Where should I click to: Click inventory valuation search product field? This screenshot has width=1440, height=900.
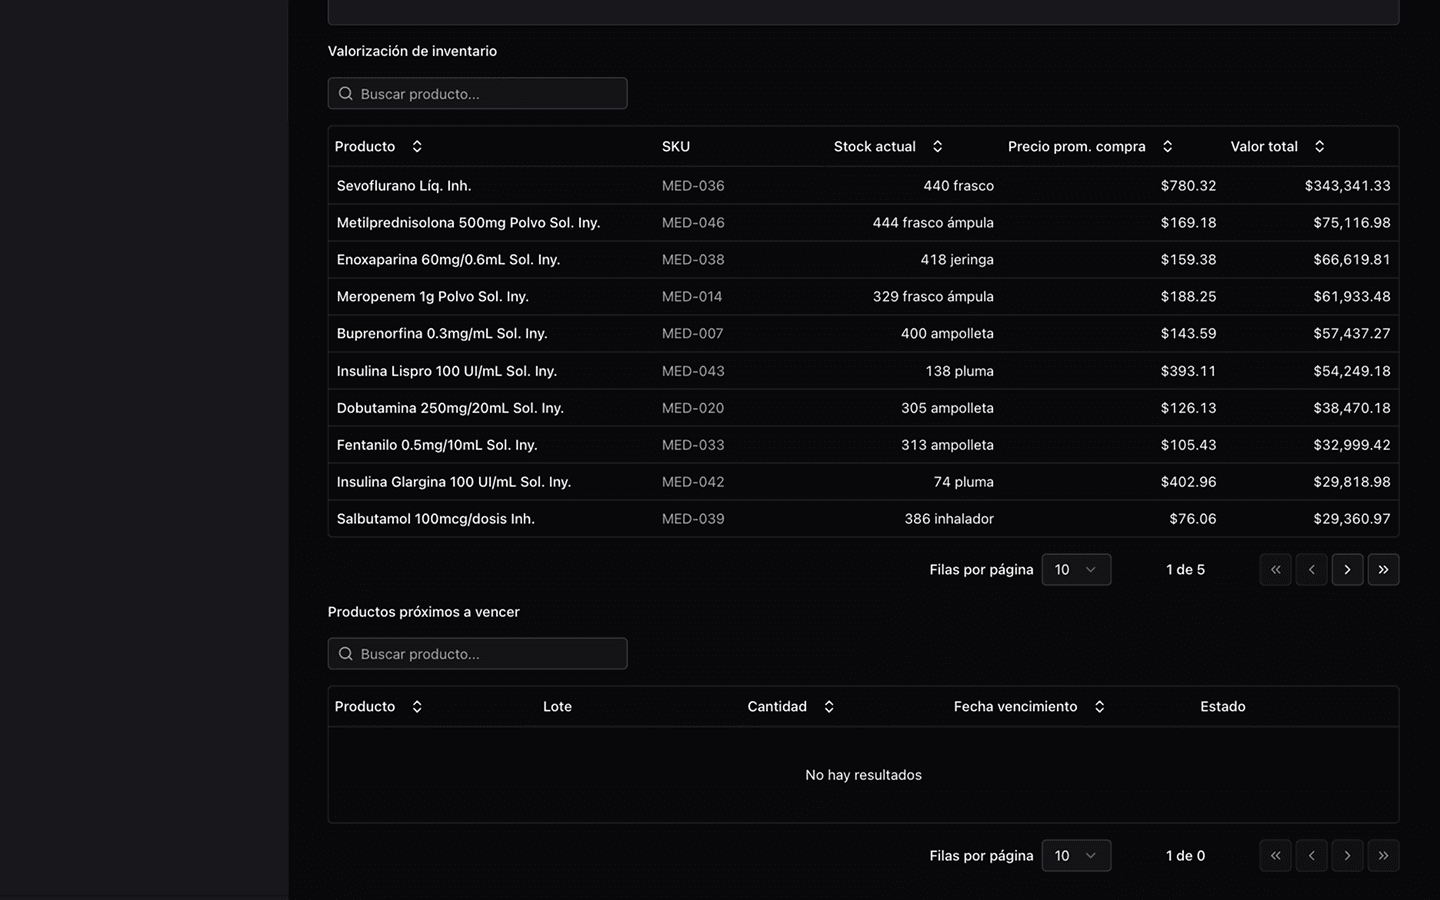pos(478,94)
